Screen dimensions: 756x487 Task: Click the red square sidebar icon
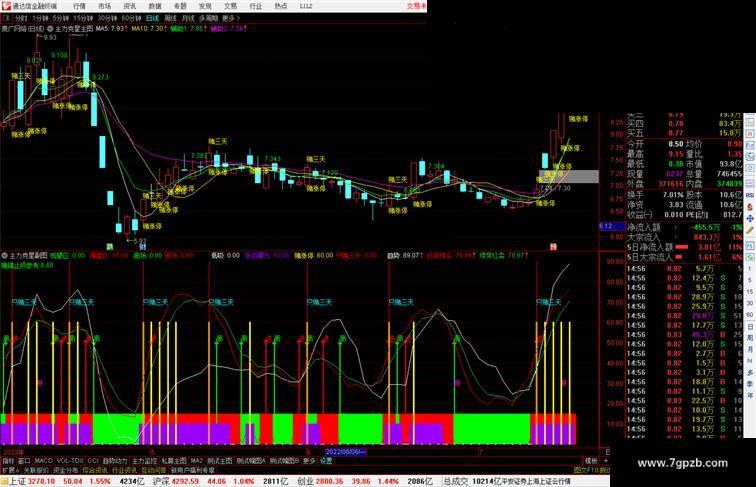click(x=750, y=133)
